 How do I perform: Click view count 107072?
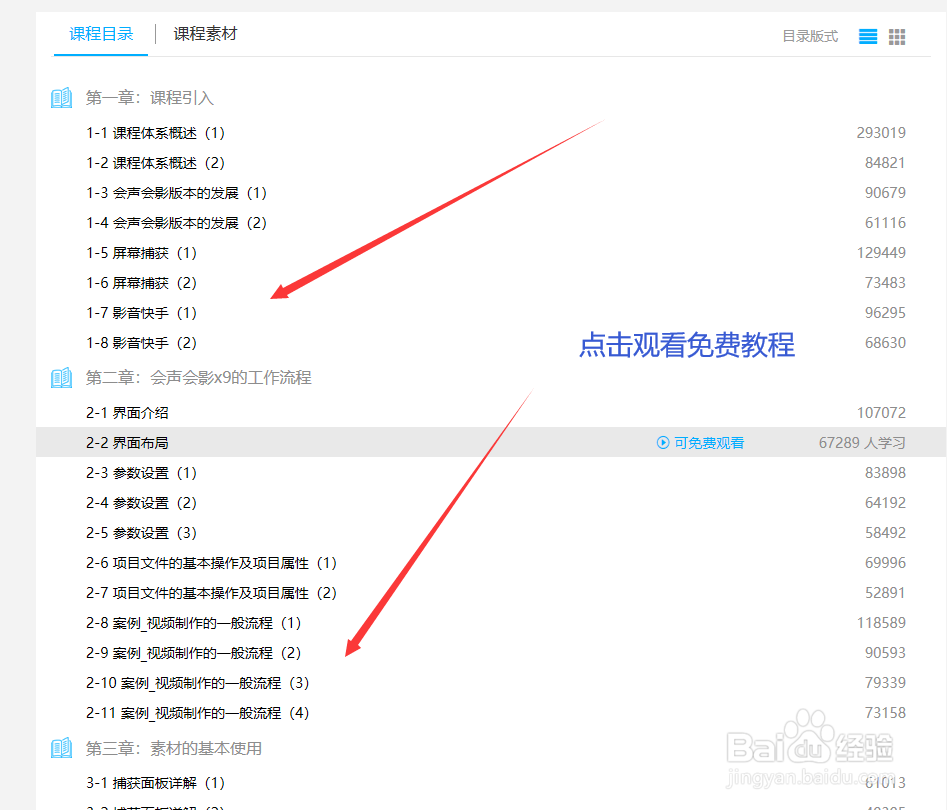tap(881, 413)
